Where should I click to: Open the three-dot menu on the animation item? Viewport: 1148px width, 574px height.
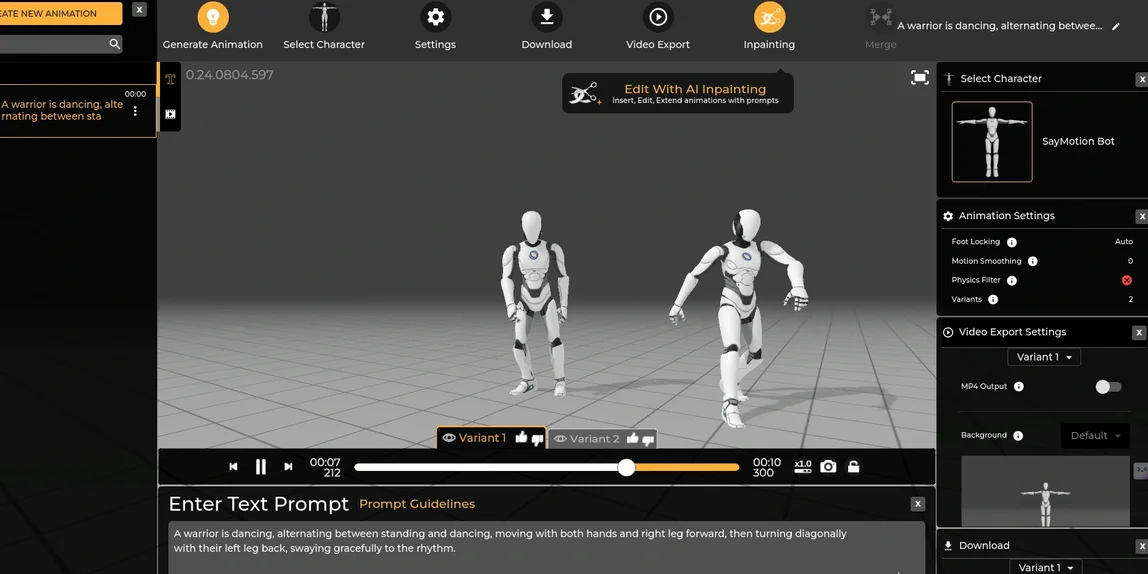click(135, 111)
